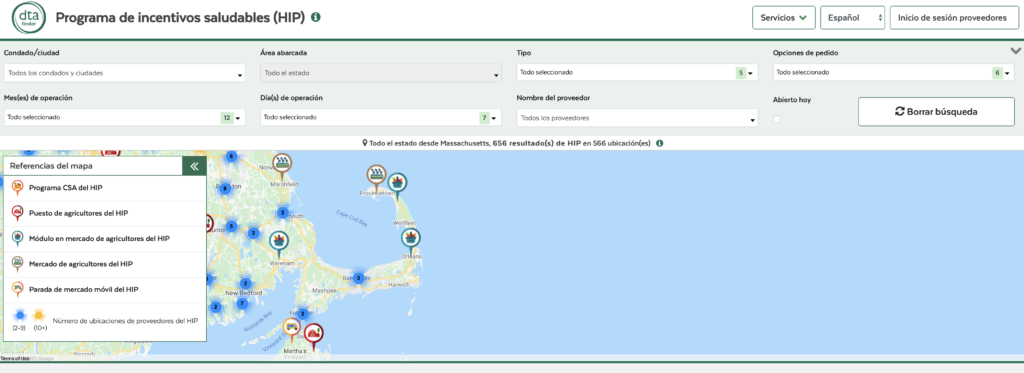Click the cluster marker showing 7

(242, 303)
